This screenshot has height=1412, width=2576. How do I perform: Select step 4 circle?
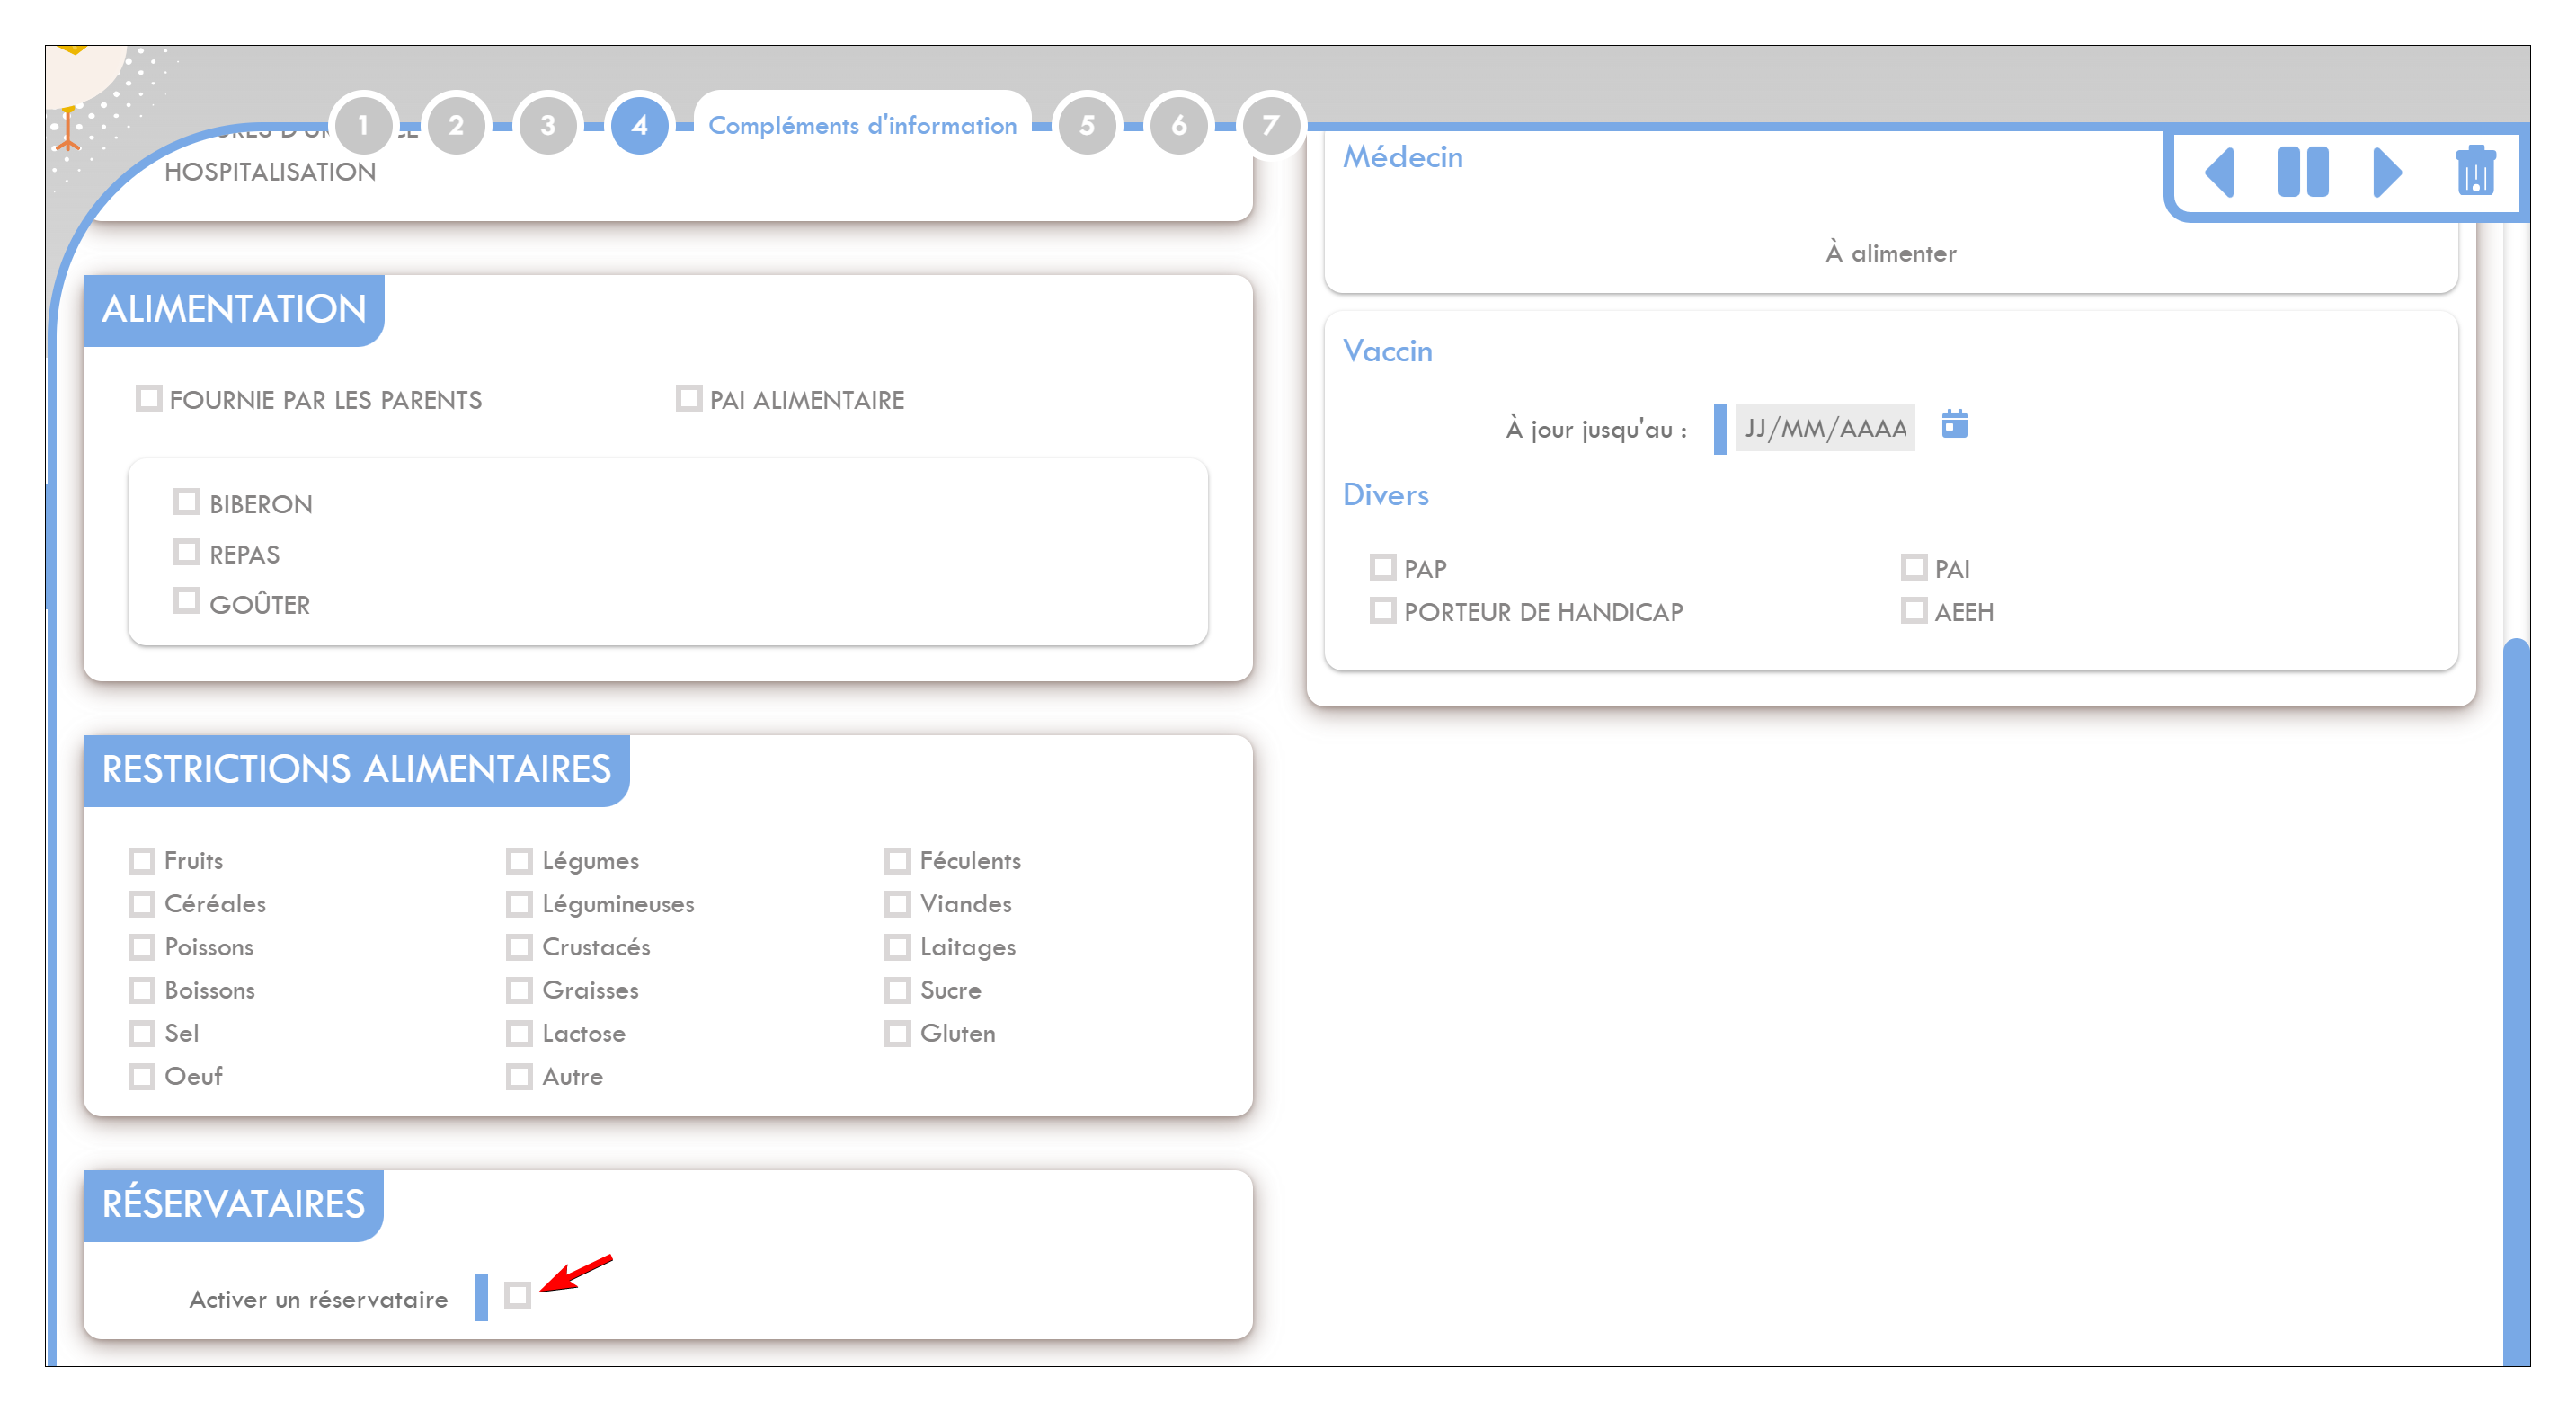click(x=639, y=125)
